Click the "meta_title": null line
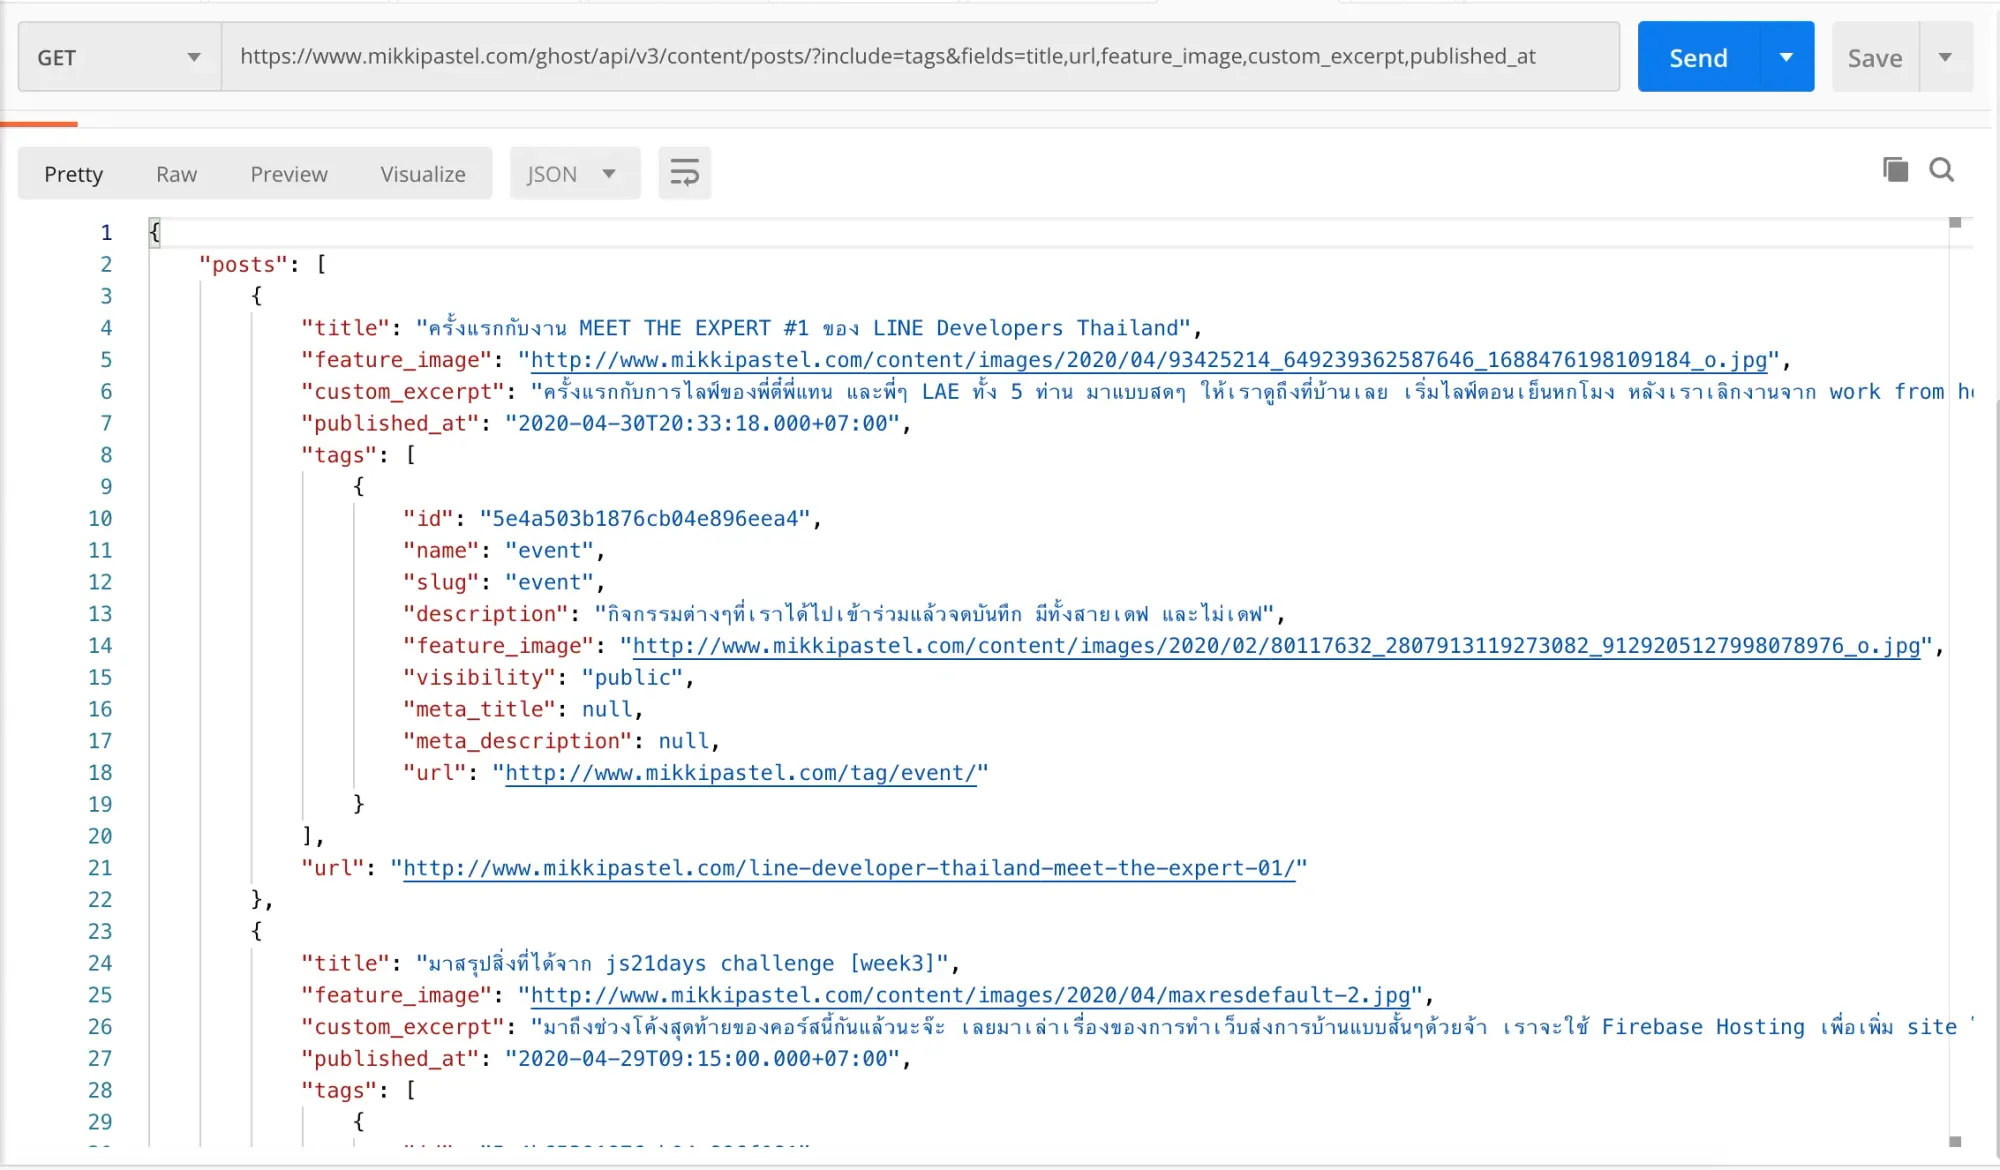Screen dimensions: 2000x1170 coord(522,709)
